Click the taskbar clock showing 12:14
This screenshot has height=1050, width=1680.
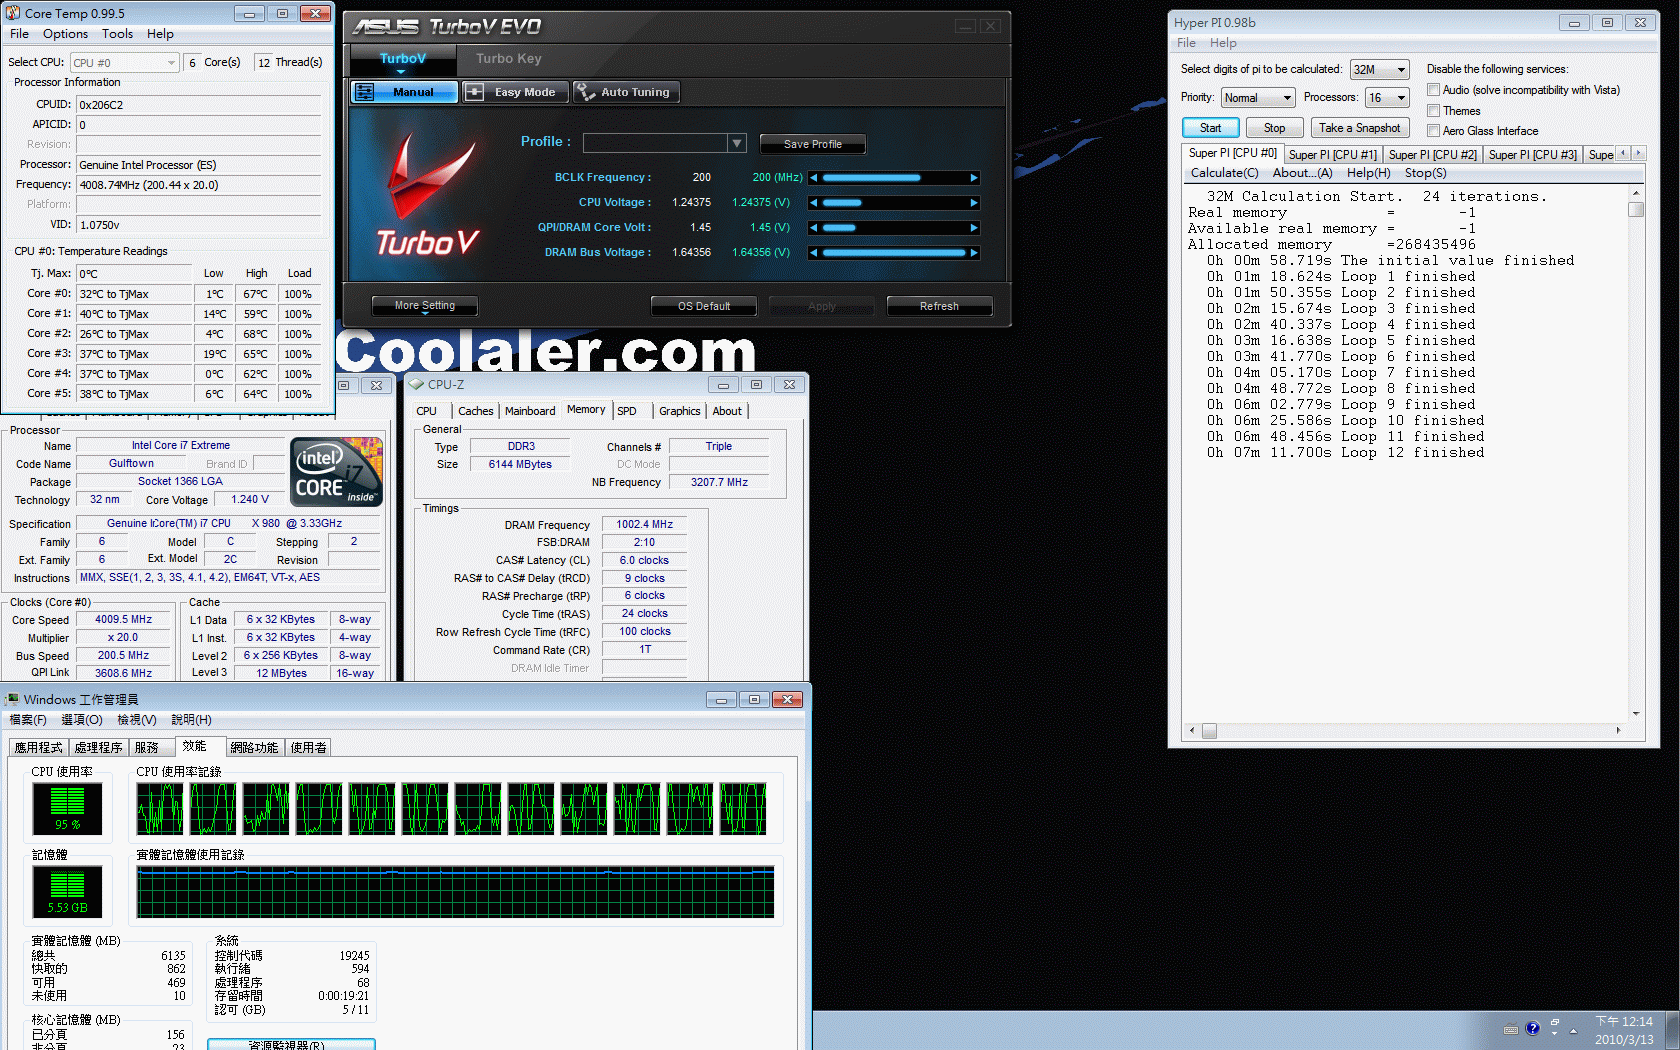(1624, 1030)
